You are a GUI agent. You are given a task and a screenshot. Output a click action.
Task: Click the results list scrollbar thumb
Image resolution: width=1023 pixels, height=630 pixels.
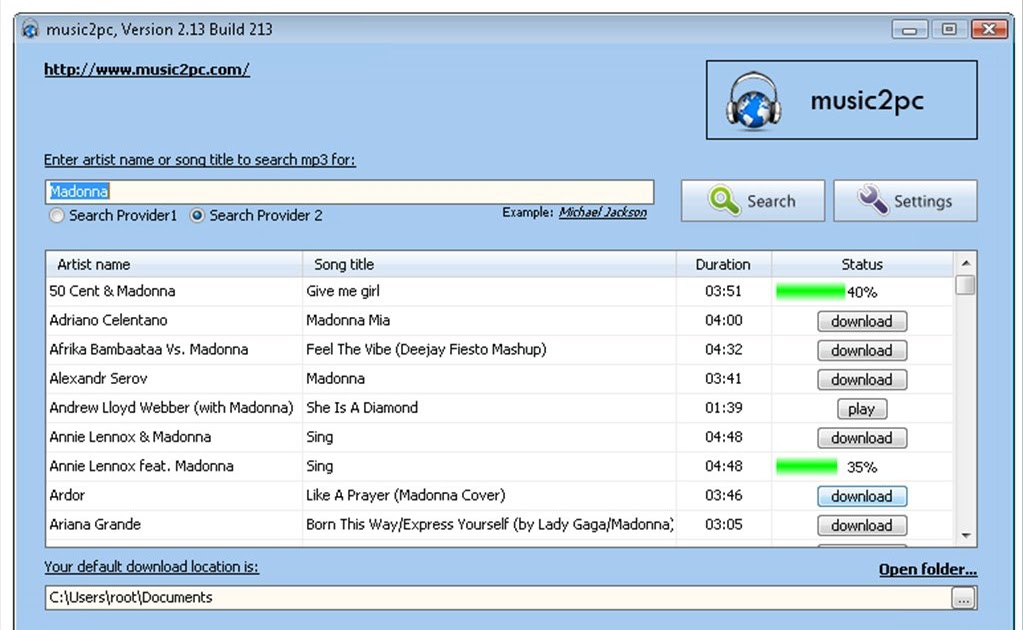tap(966, 285)
